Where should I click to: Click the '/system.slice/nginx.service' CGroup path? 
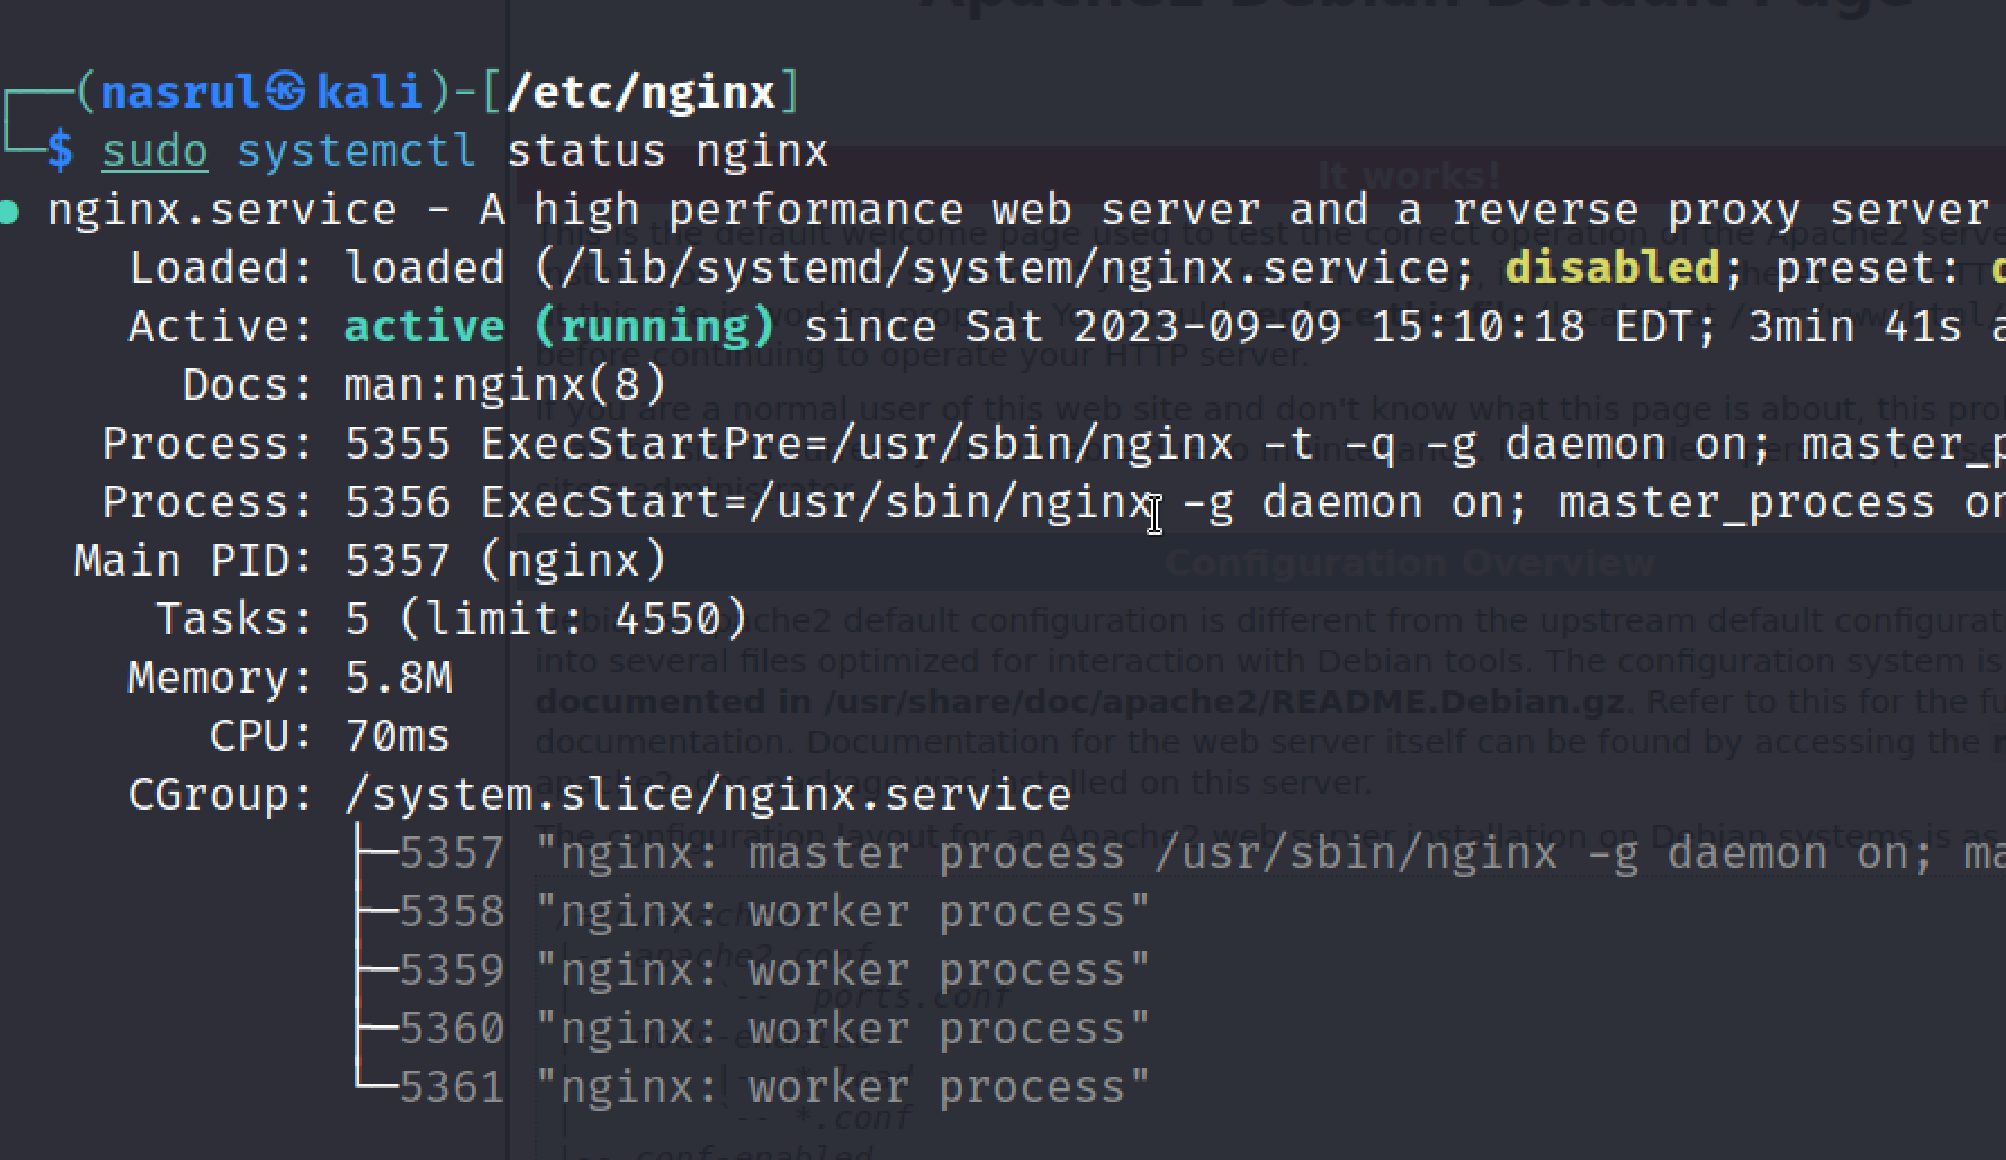click(x=707, y=795)
